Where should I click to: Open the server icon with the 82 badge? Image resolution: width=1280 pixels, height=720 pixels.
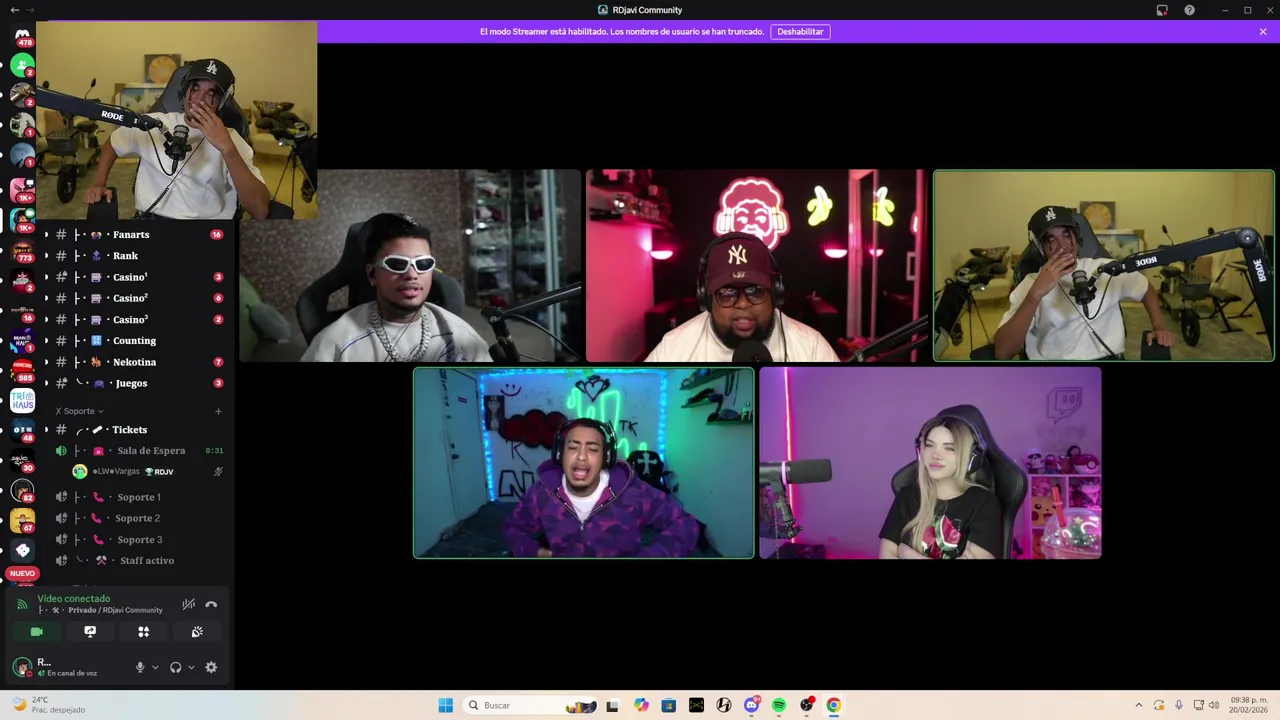[x=22, y=491]
